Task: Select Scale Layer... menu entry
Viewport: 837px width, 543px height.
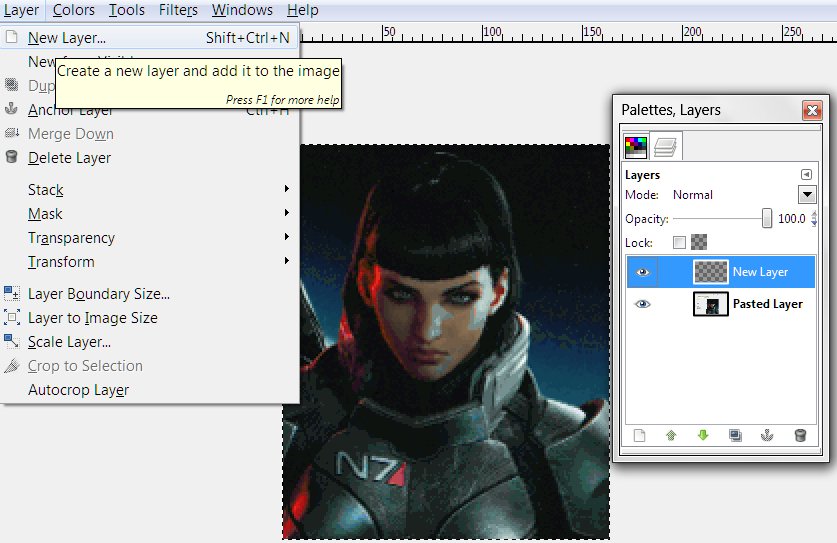Action: (69, 342)
